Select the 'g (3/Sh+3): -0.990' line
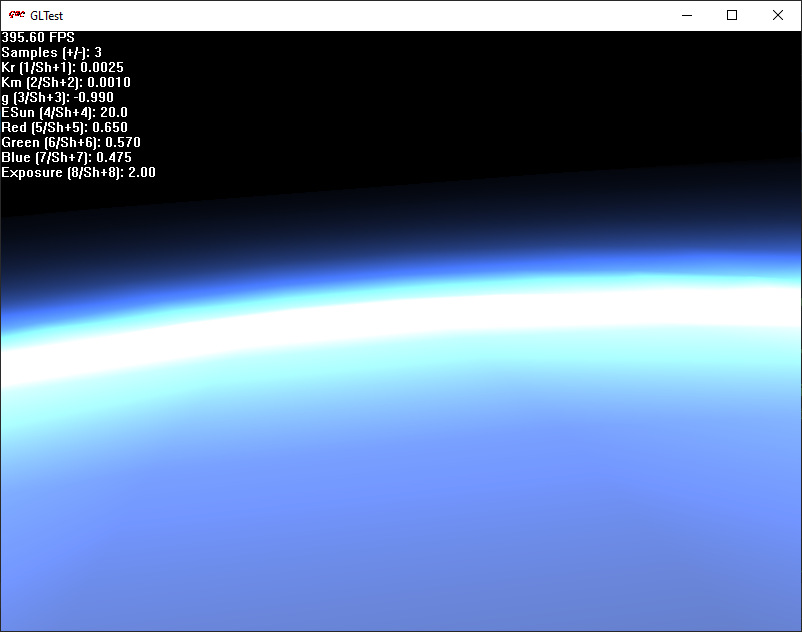This screenshot has width=802, height=632. coord(57,98)
